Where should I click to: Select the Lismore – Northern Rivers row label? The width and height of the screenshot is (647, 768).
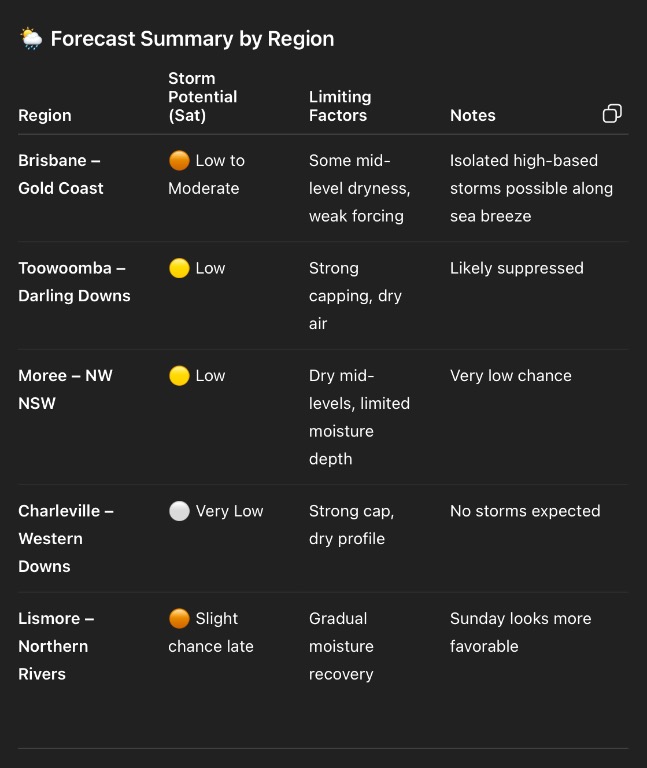point(58,646)
